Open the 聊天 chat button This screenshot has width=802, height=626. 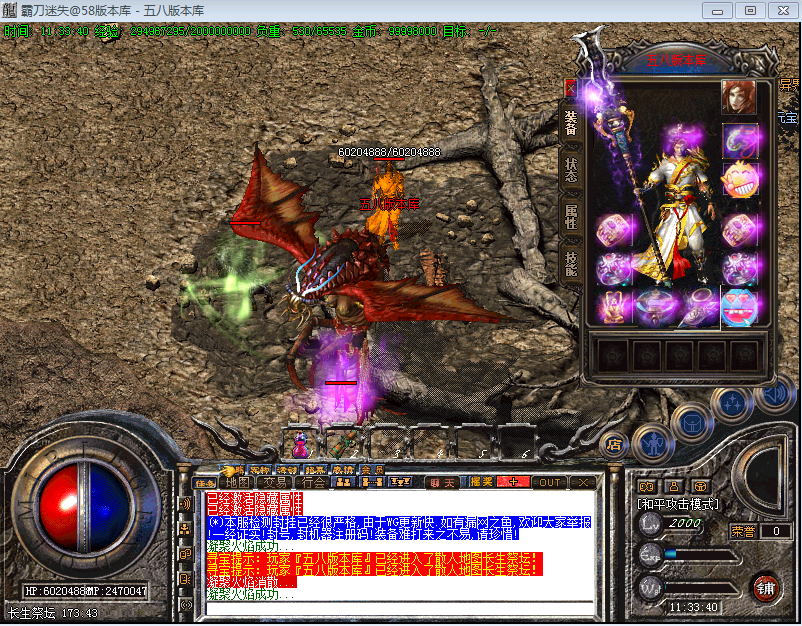point(442,482)
